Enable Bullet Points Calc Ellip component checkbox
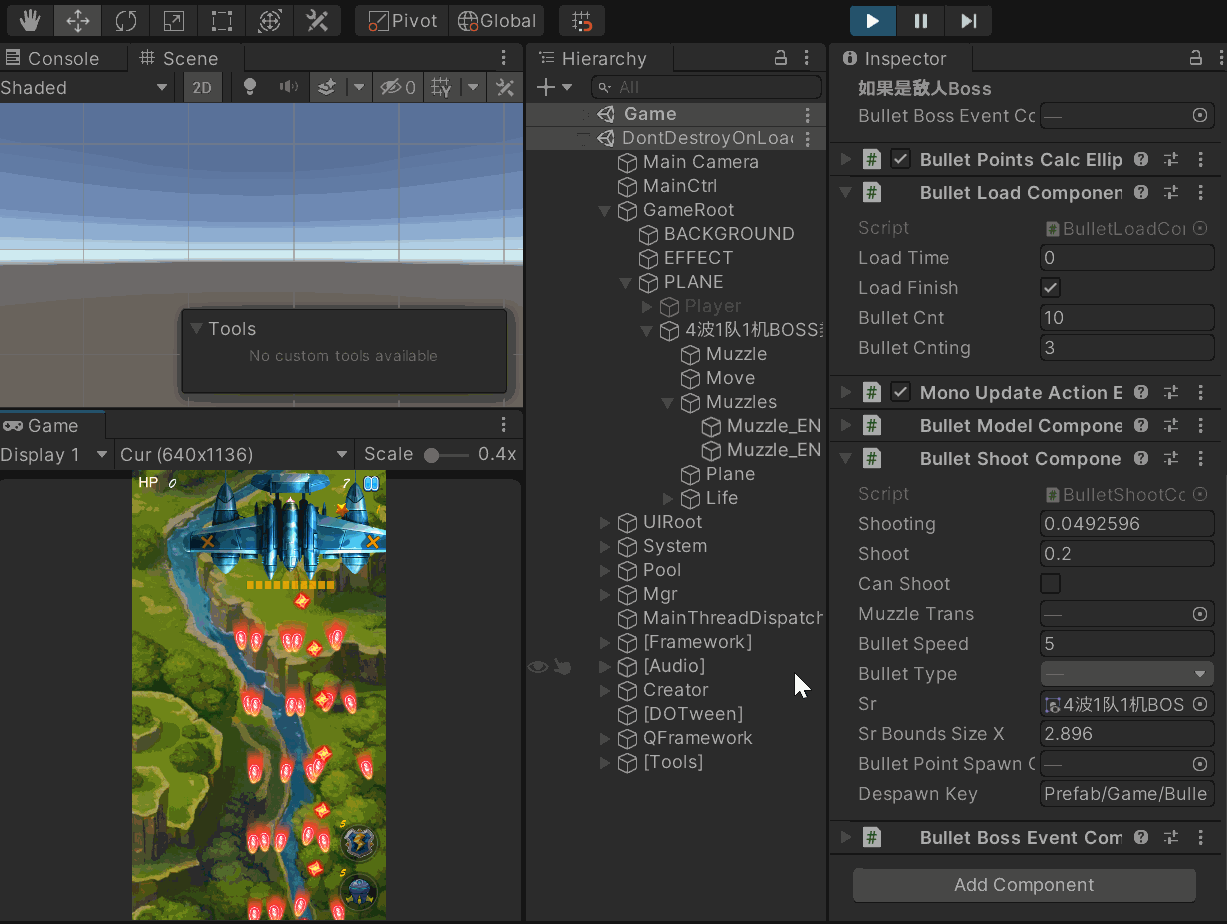Image resolution: width=1227 pixels, height=924 pixels. tap(900, 159)
